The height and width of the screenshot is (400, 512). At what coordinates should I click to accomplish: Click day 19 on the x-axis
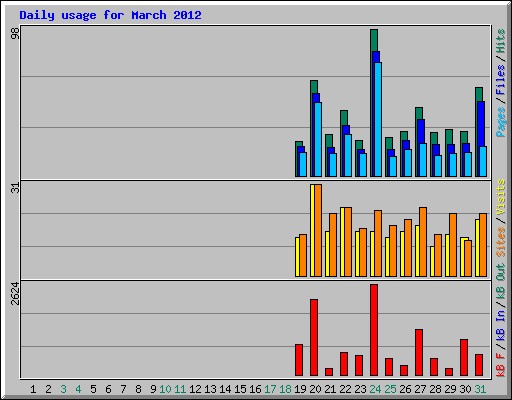pos(300,389)
